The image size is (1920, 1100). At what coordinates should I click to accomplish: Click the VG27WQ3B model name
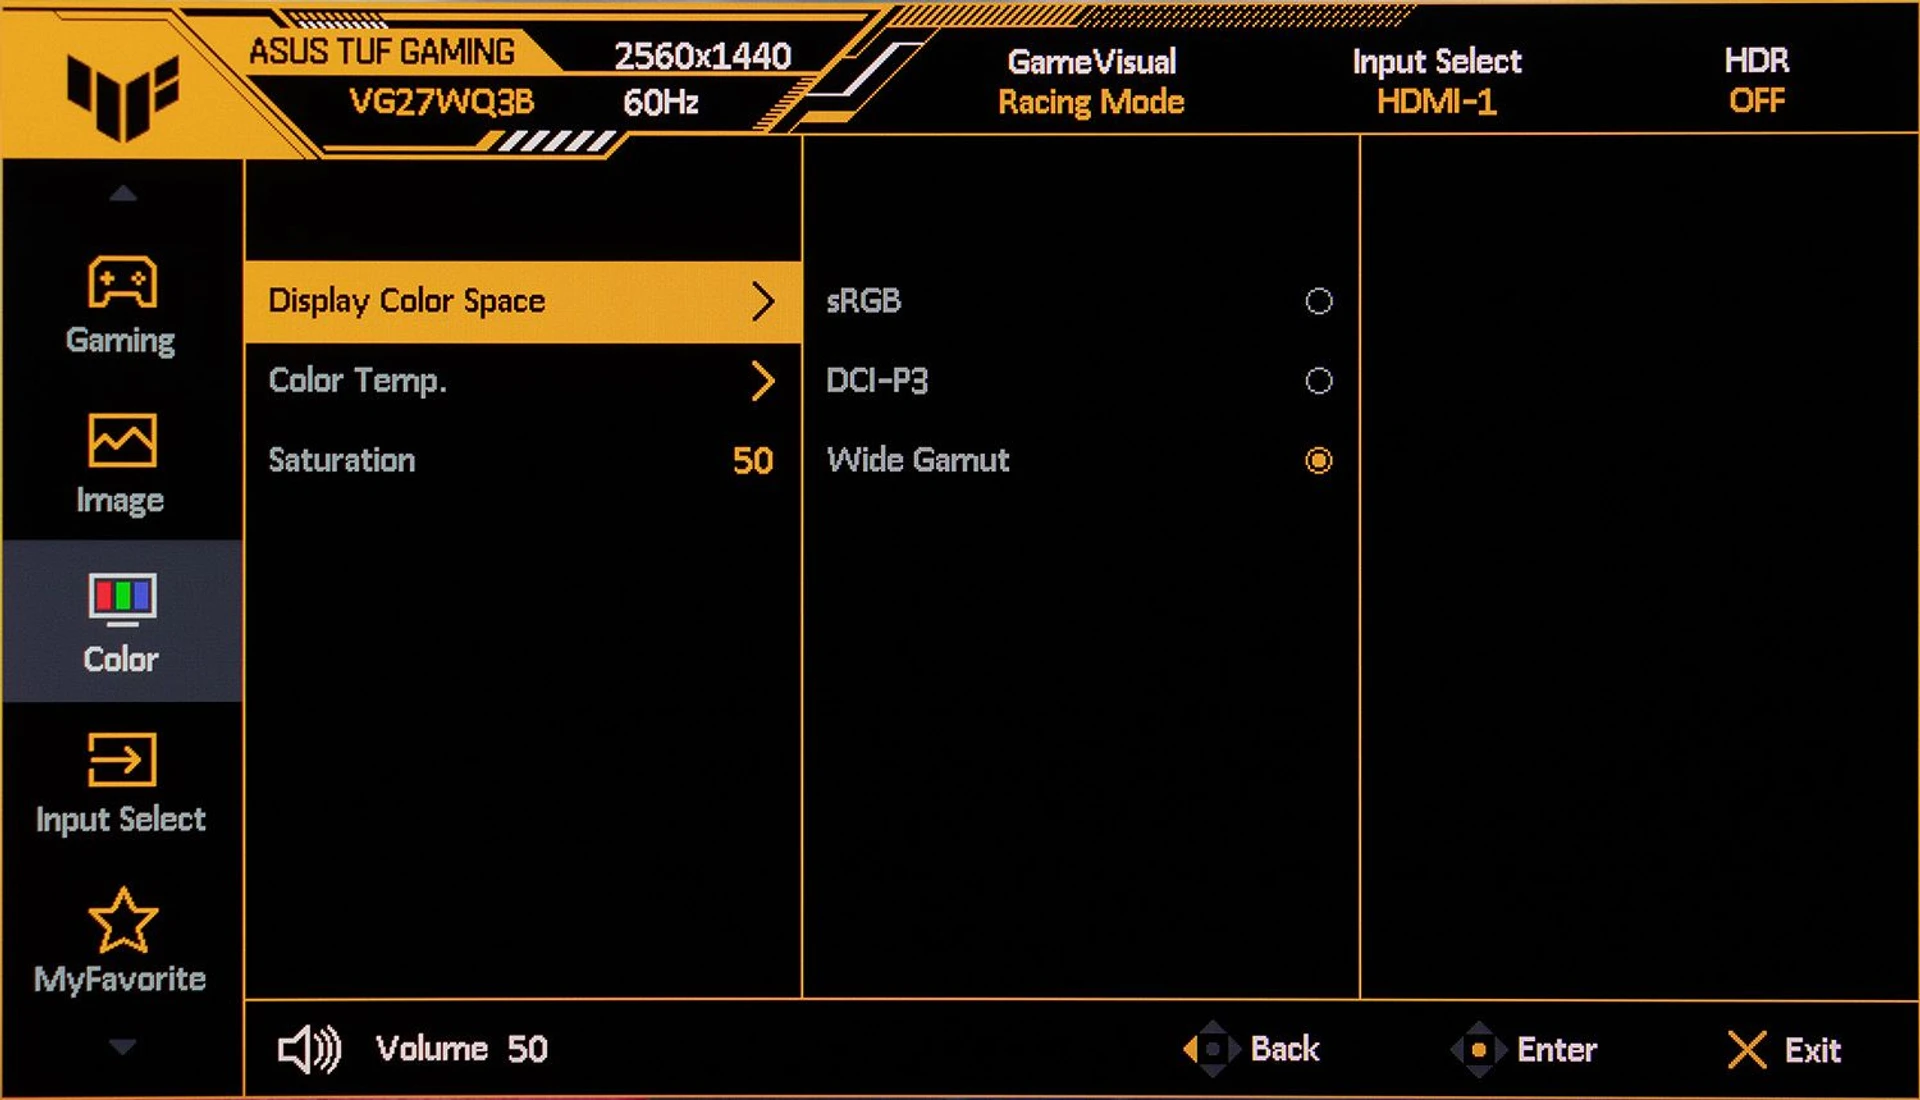pos(441,102)
